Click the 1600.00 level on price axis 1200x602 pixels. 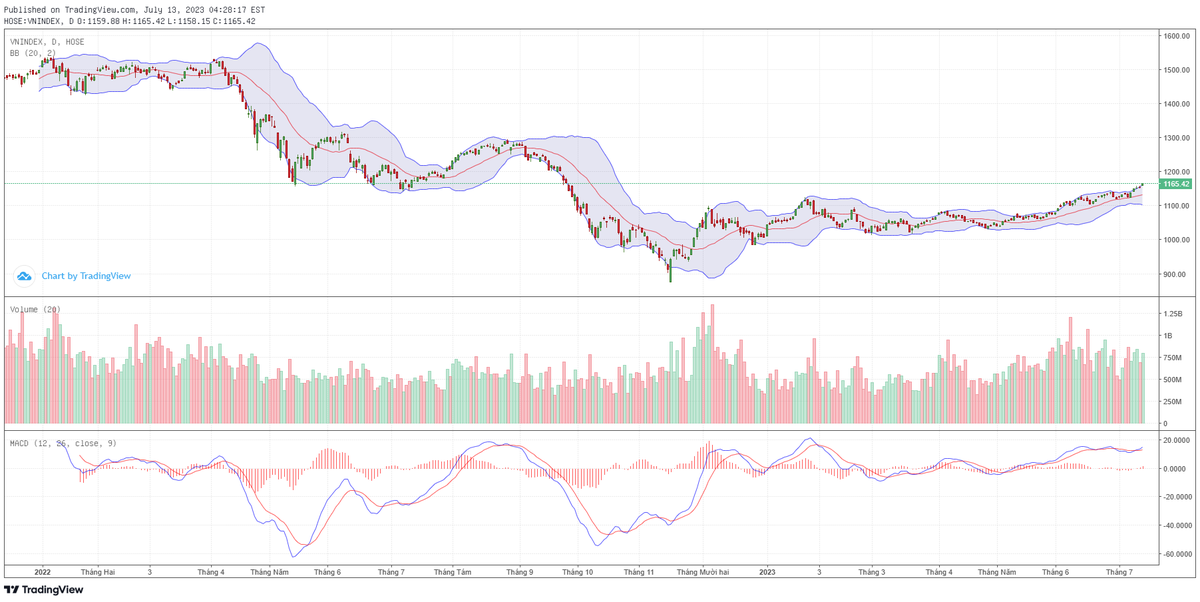pyautogui.click(x=1174, y=36)
